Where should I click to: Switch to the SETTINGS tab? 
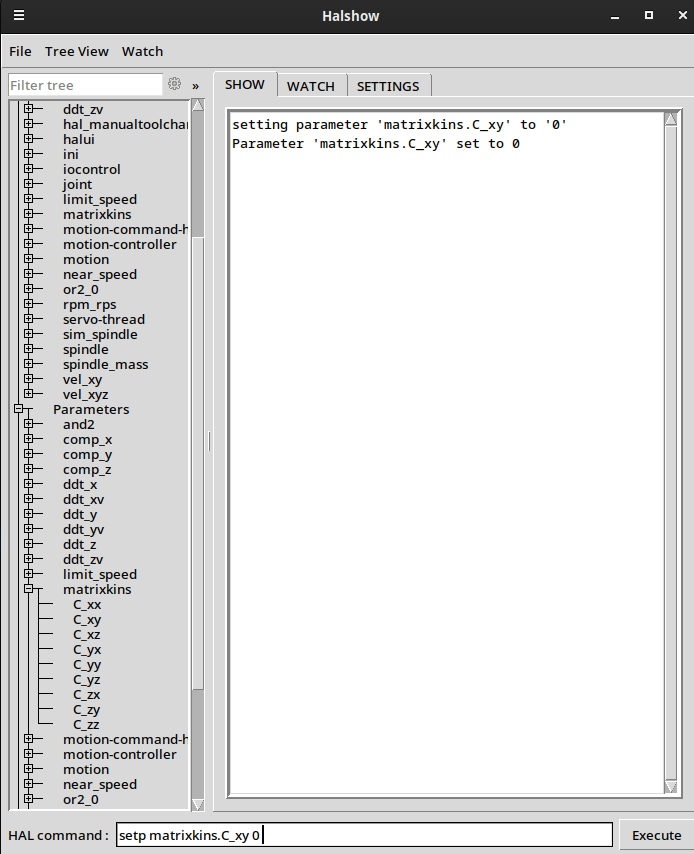click(388, 86)
